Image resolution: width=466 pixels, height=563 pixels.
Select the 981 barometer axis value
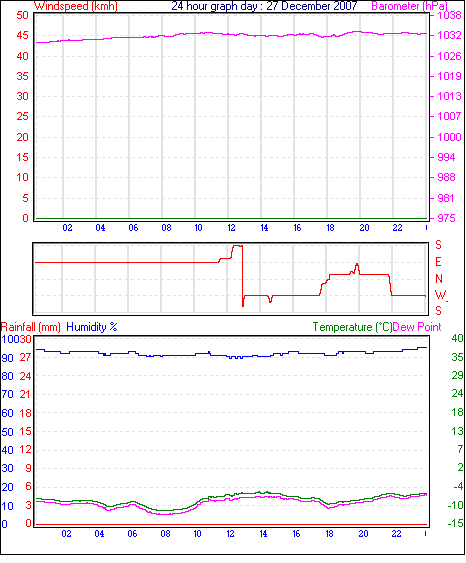coord(446,198)
